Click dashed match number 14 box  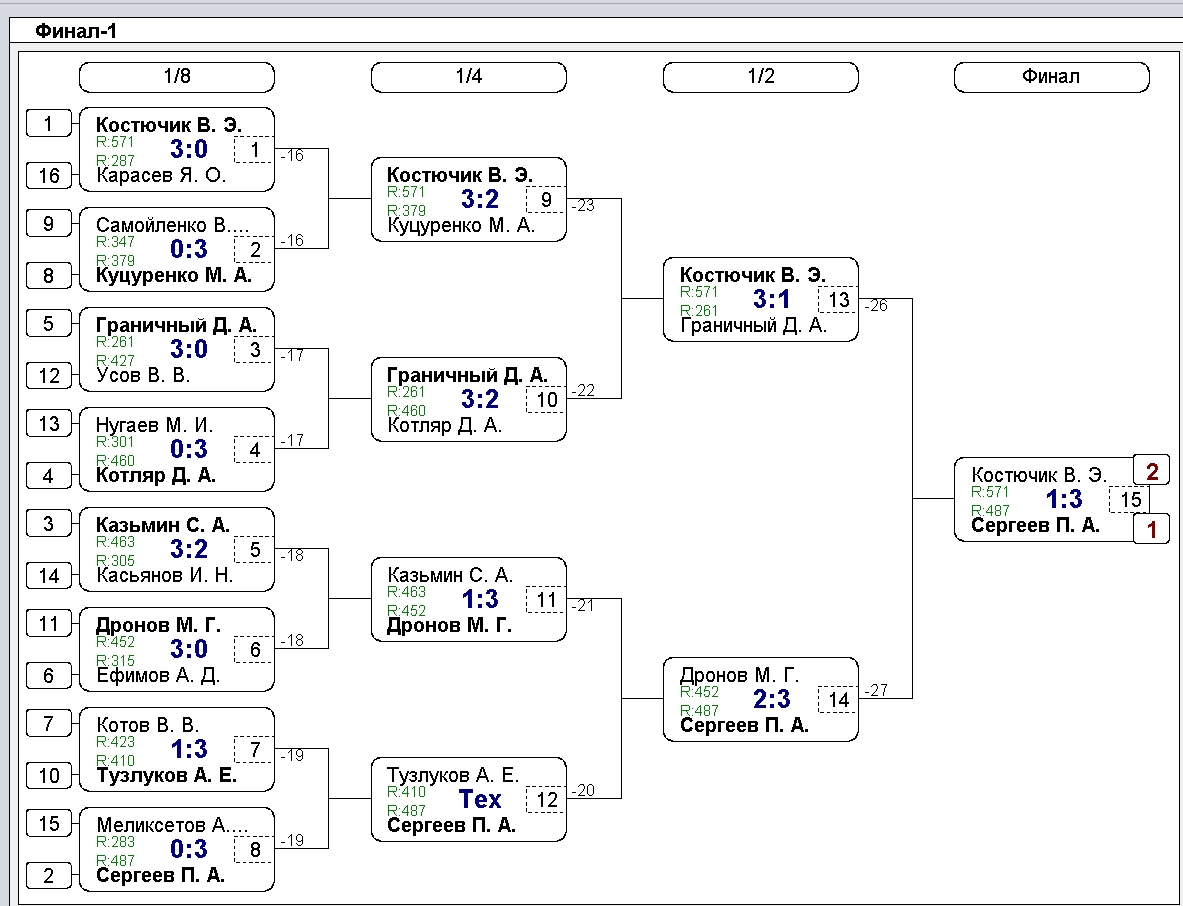[838, 699]
